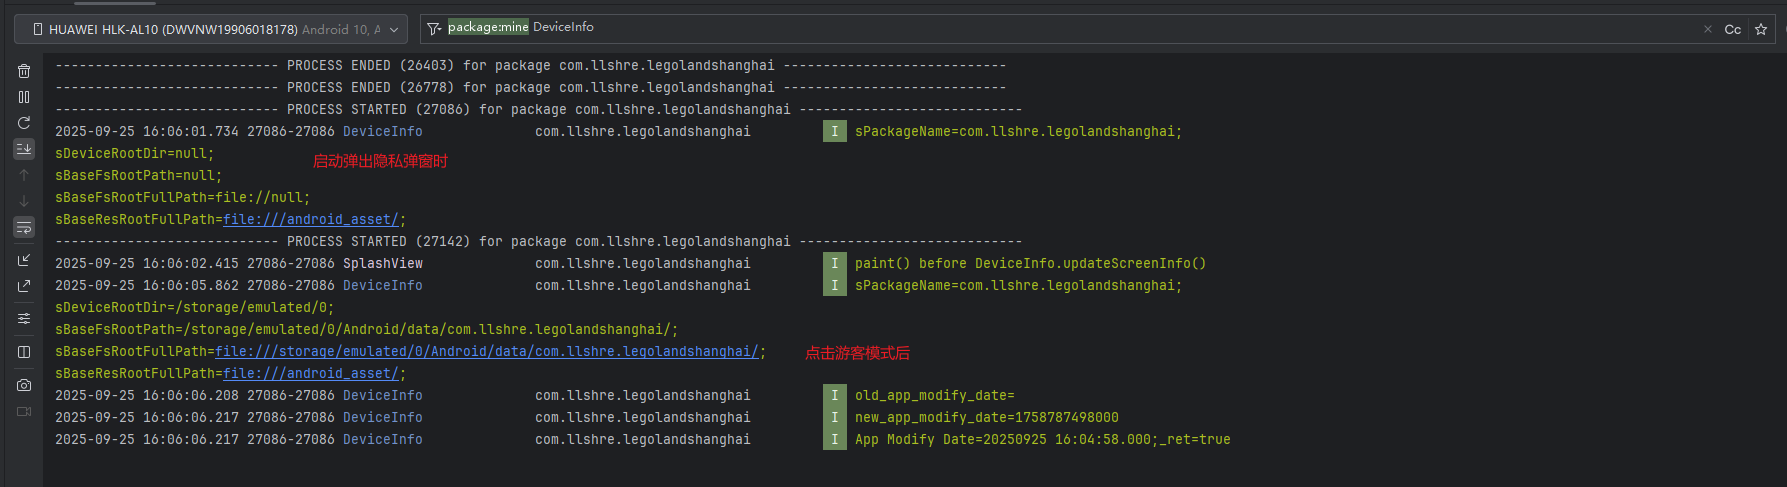Screen dimensions: 1787x487
Task: Pause the logcat output
Action: (24, 97)
